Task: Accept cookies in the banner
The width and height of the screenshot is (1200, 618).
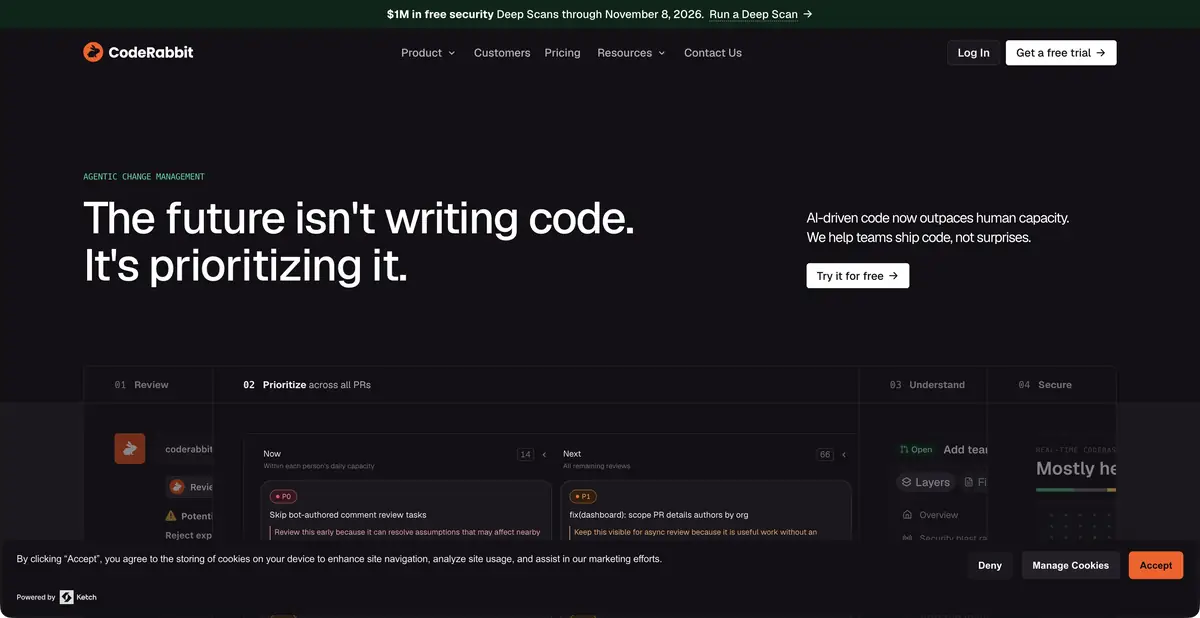Action: 1156,565
